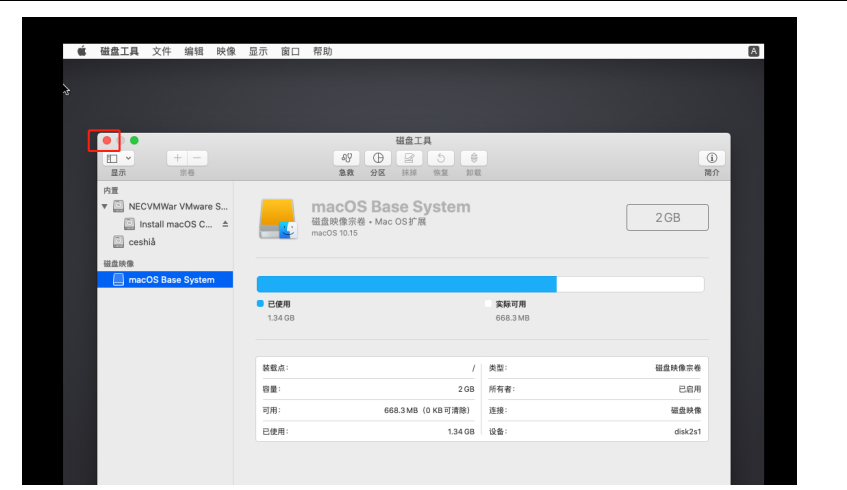Open the 显示 menu in menu bar
This screenshot has height=490, width=847.
tap(258, 51)
